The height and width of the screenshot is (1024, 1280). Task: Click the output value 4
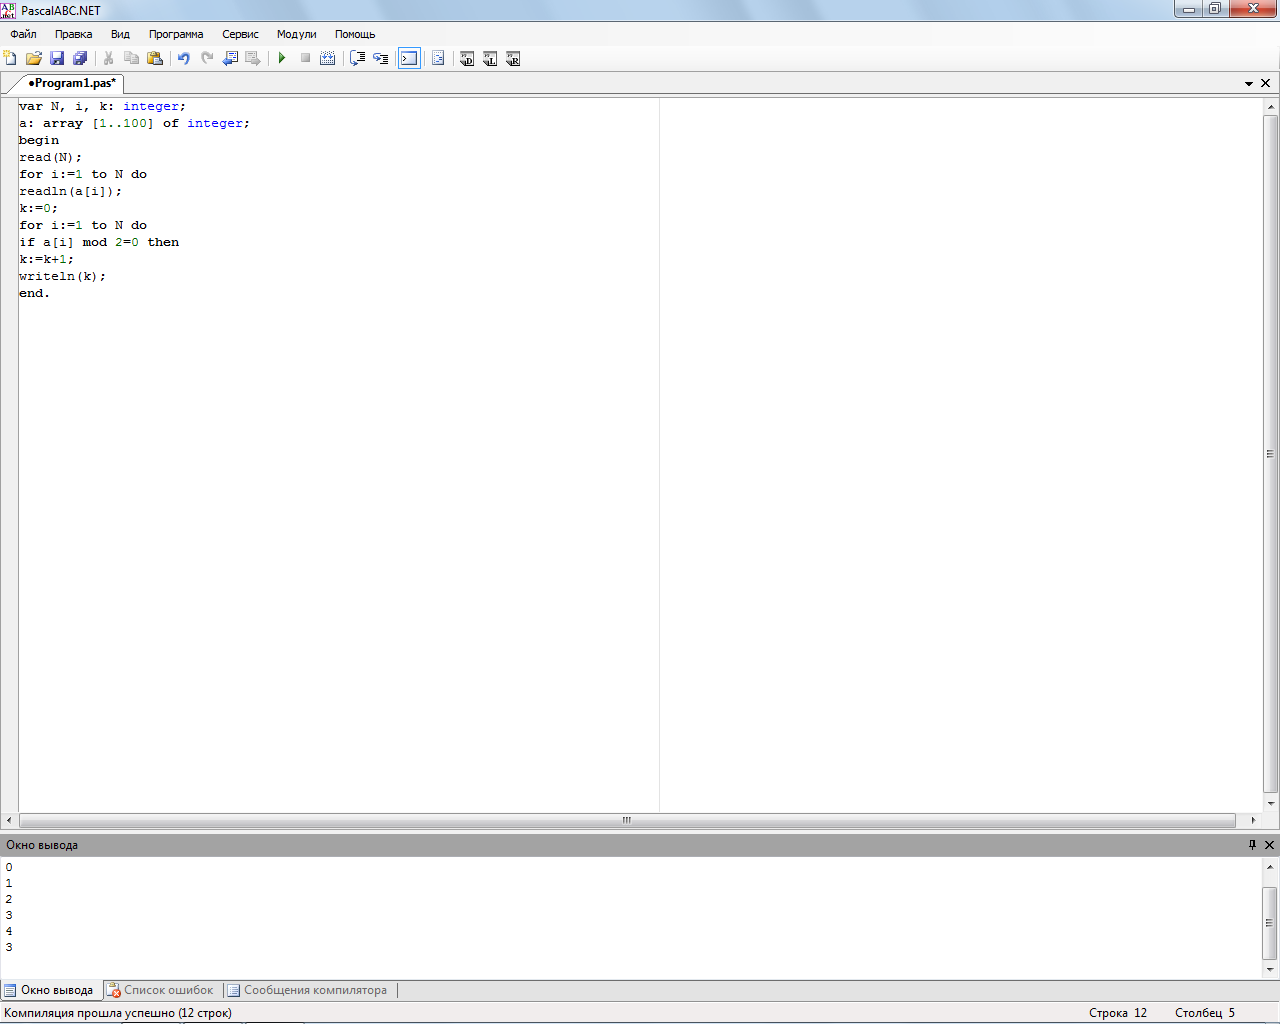click(x=9, y=931)
